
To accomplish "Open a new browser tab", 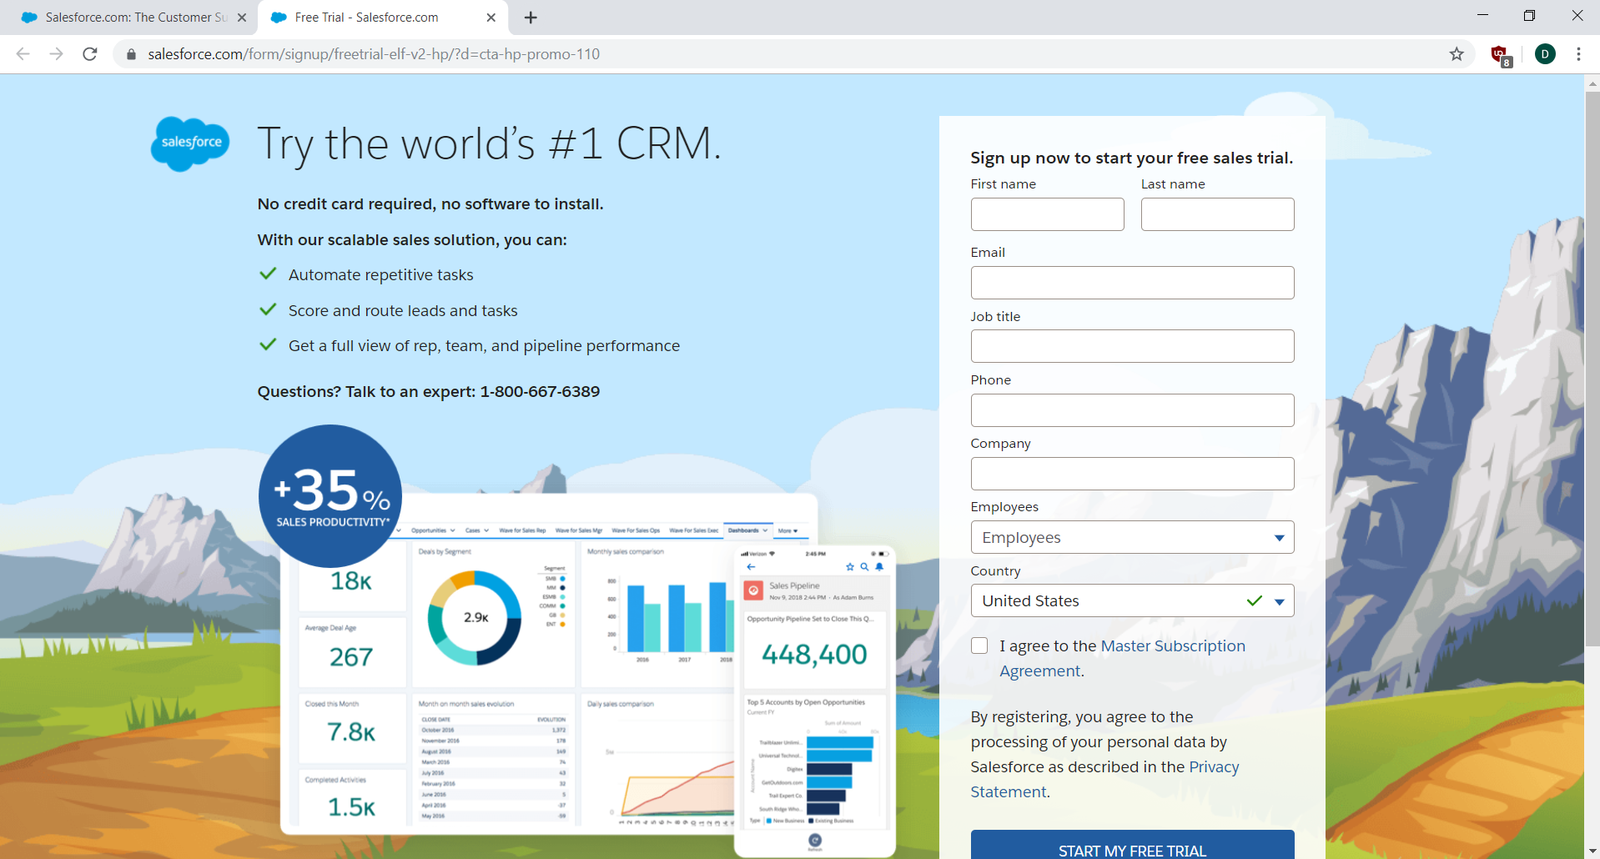I will click(x=531, y=18).
